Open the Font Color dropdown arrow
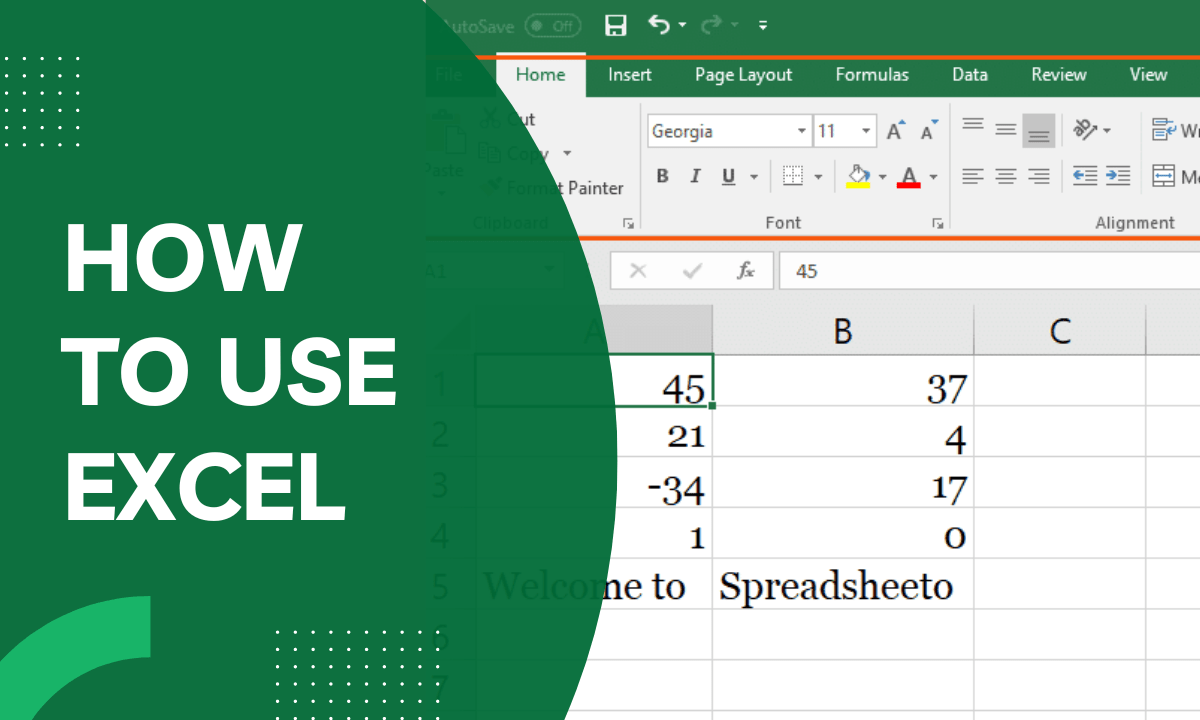Screen dimensions: 1200x720 [933, 178]
